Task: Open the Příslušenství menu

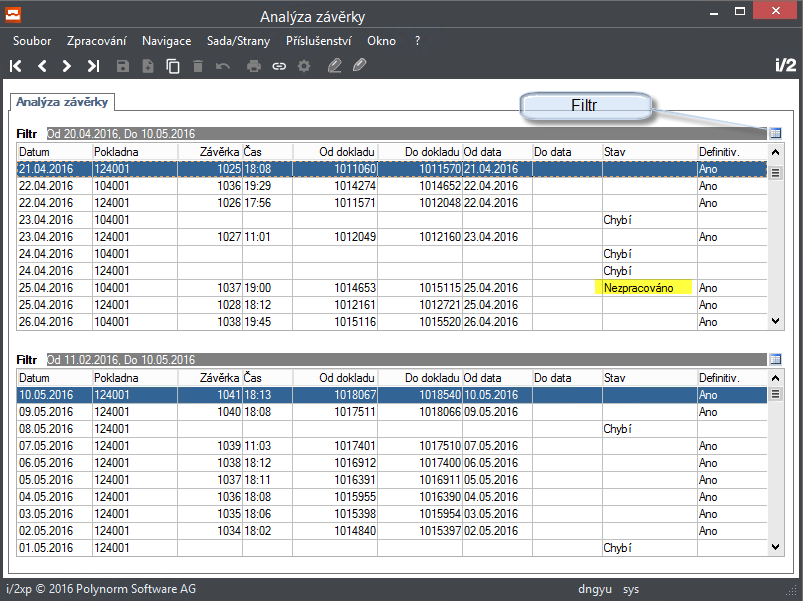Action: coord(319,41)
